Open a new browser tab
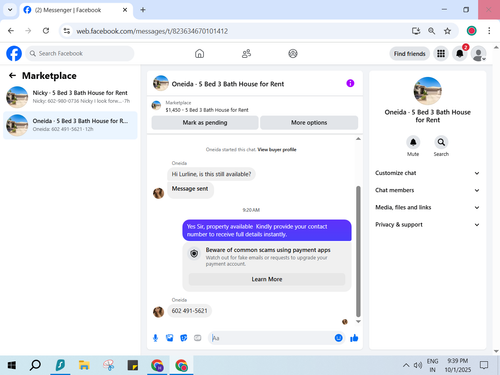The width and height of the screenshot is (500, 375). [x=143, y=10]
